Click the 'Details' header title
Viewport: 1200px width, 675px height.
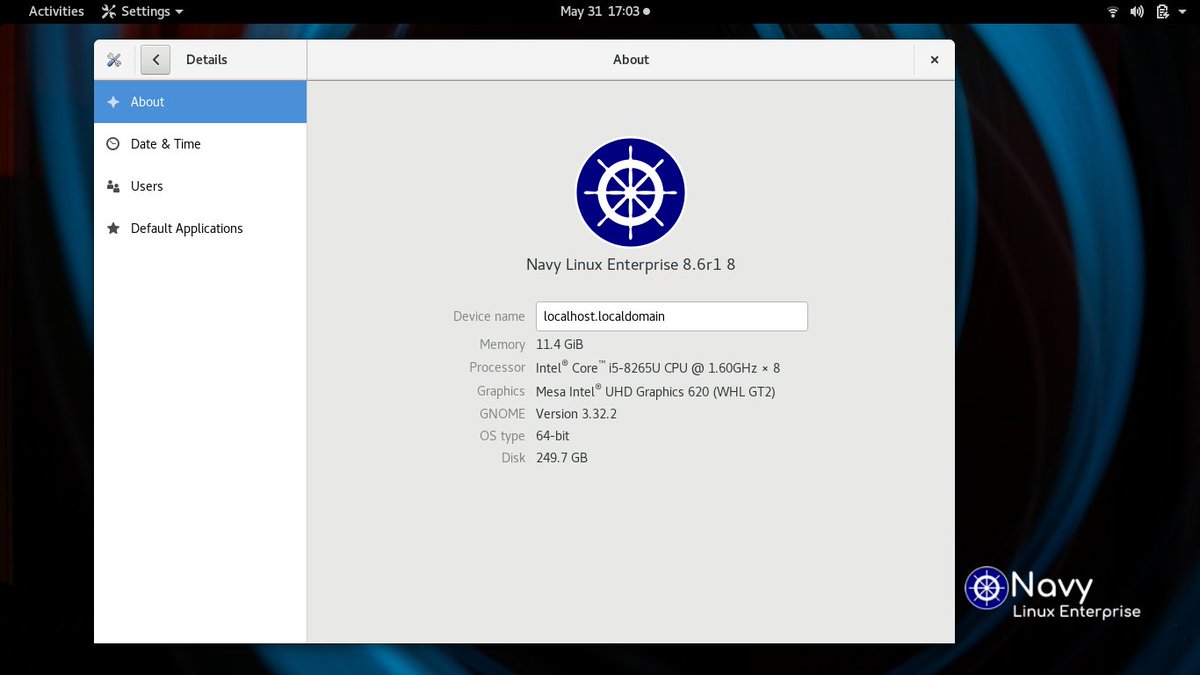click(207, 60)
